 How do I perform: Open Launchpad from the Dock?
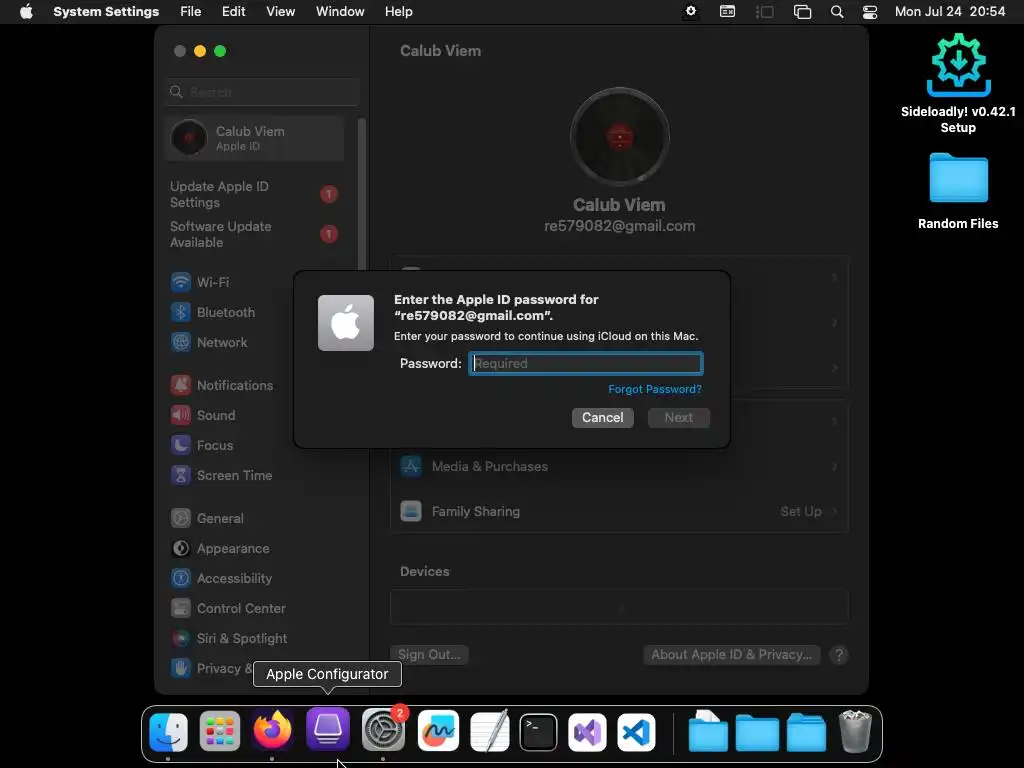[219, 731]
